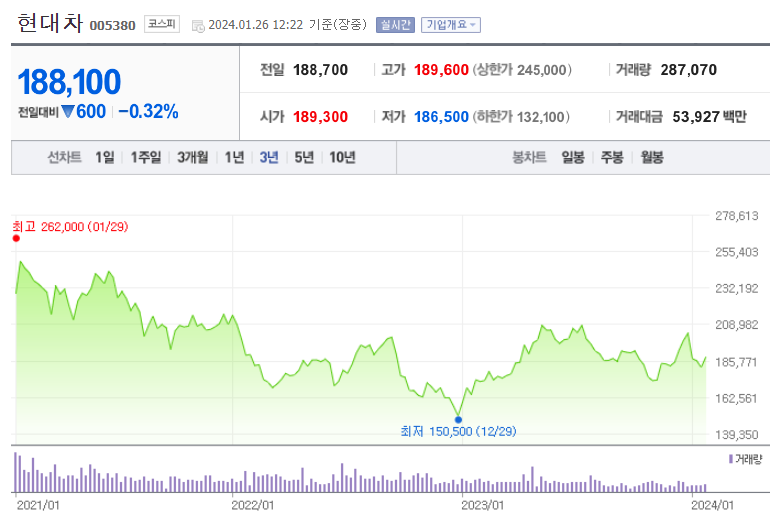
Task: Click the 2023/01 x-axis label
Action: pyautogui.click(x=482, y=505)
